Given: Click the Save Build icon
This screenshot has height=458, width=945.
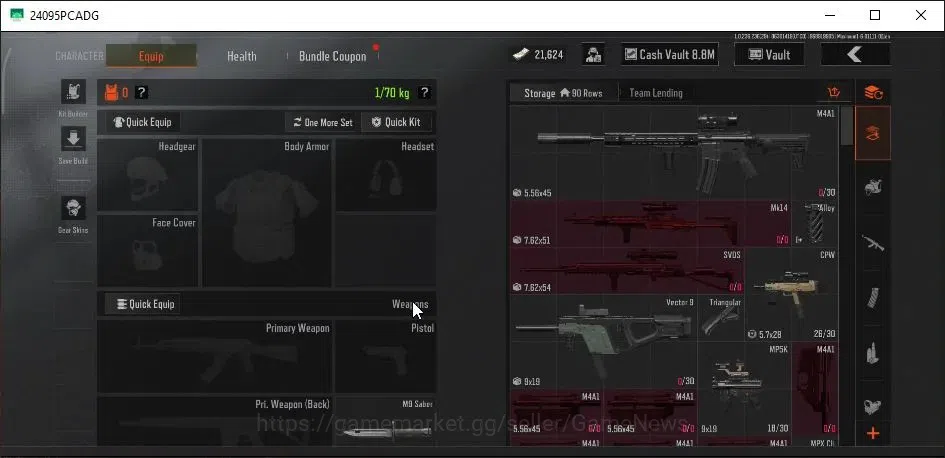Looking at the screenshot, I should click(x=73, y=139).
